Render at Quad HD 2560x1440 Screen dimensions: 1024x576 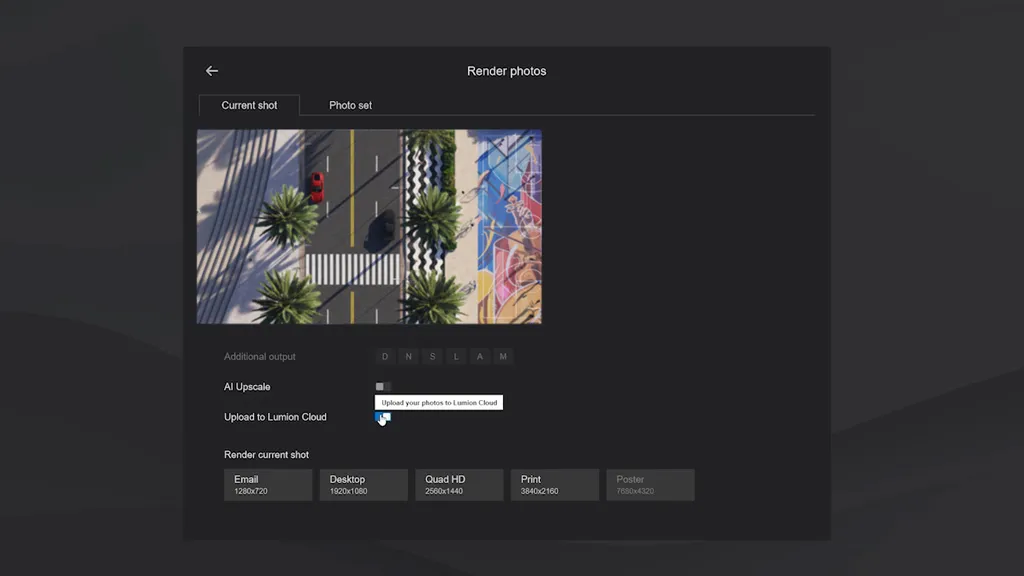click(459, 485)
